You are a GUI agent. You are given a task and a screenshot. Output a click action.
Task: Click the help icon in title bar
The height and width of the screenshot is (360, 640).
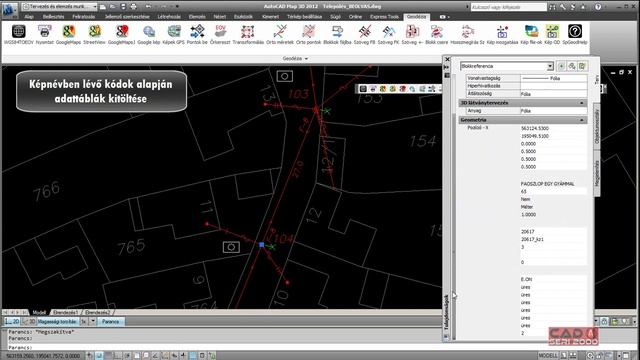(598, 7)
